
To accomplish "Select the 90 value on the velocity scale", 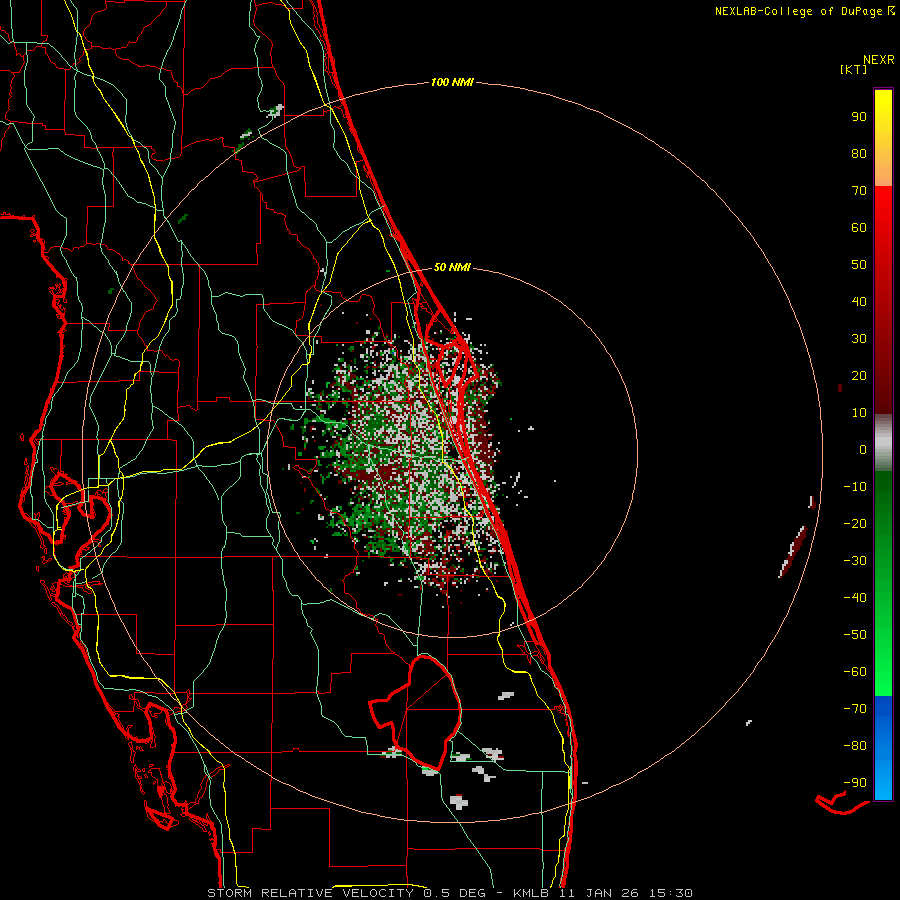I will [859, 117].
